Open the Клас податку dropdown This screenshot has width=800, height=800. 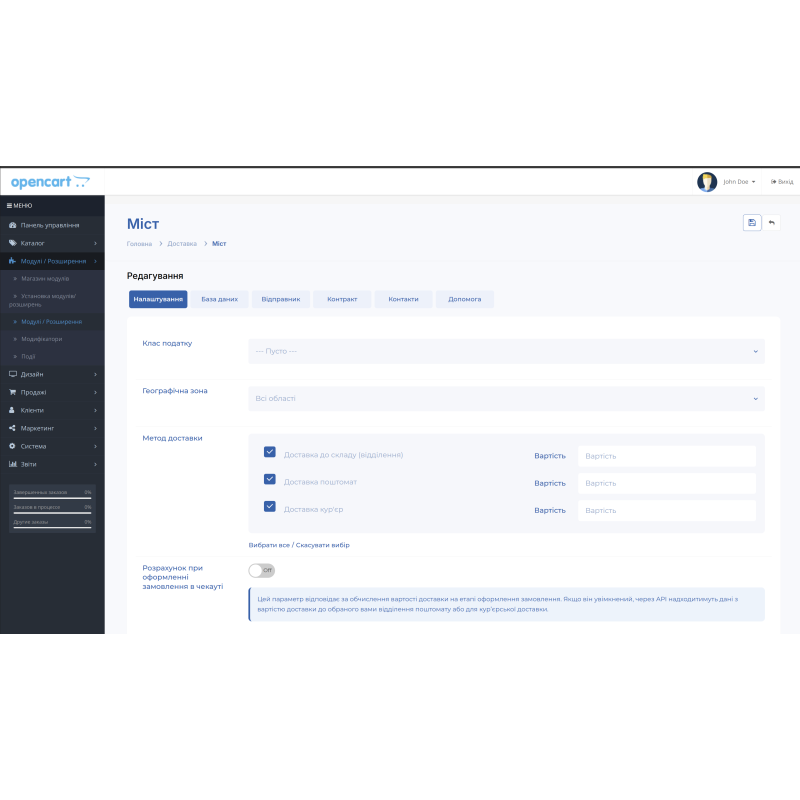coord(506,351)
